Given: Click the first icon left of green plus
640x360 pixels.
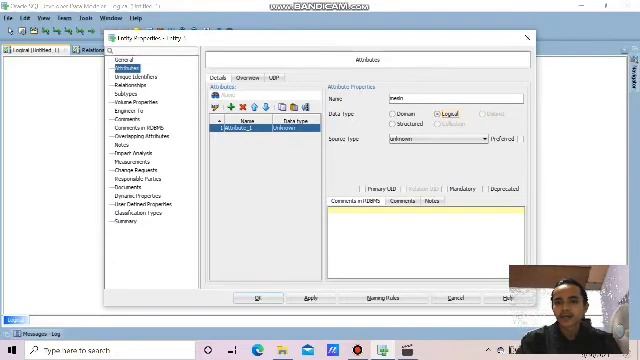Looking at the screenshot, I should (215, 107).
